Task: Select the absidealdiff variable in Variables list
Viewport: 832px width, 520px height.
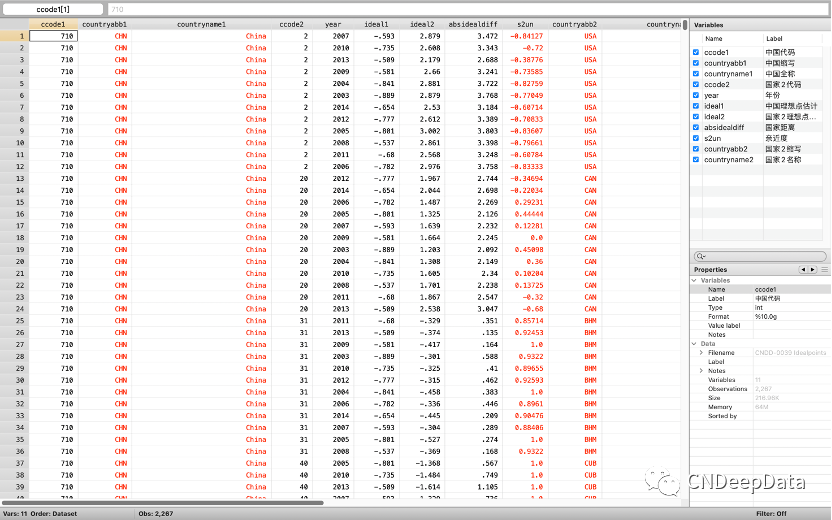Action: click(757, 127)
